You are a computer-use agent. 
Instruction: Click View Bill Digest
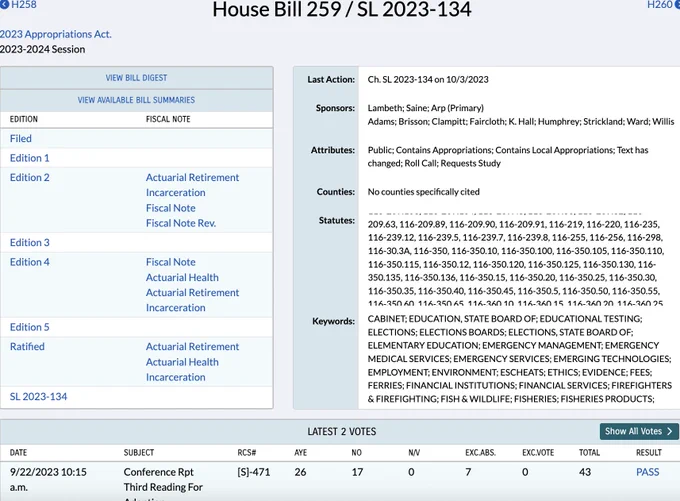tap(137, 78)
